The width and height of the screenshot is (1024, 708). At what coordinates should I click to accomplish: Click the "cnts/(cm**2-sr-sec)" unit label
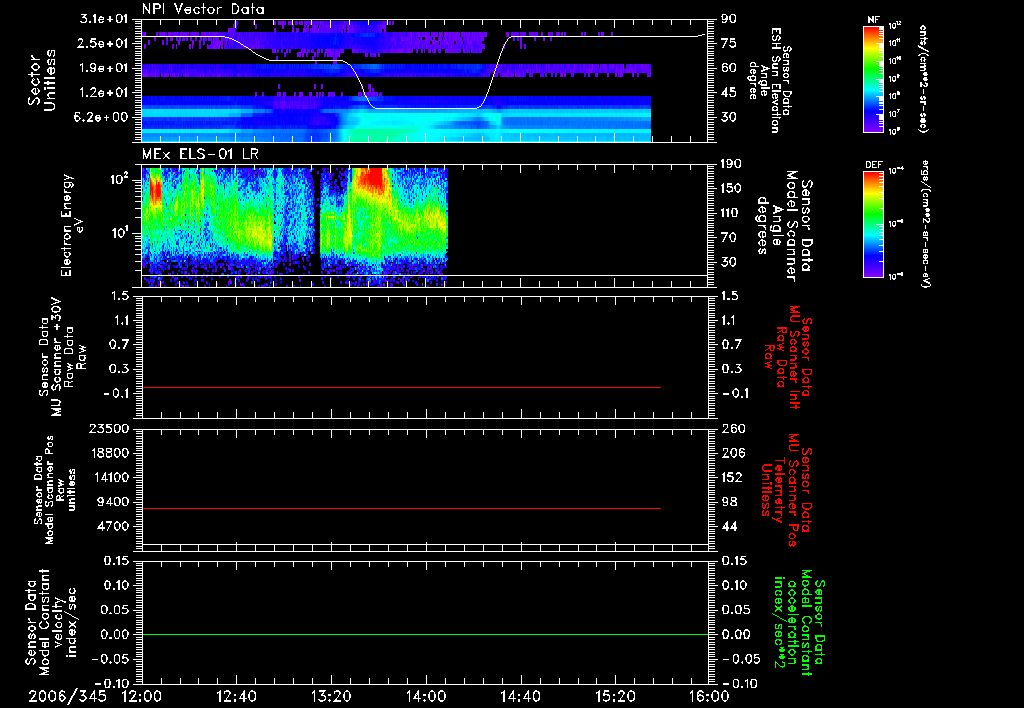point(923,78)
